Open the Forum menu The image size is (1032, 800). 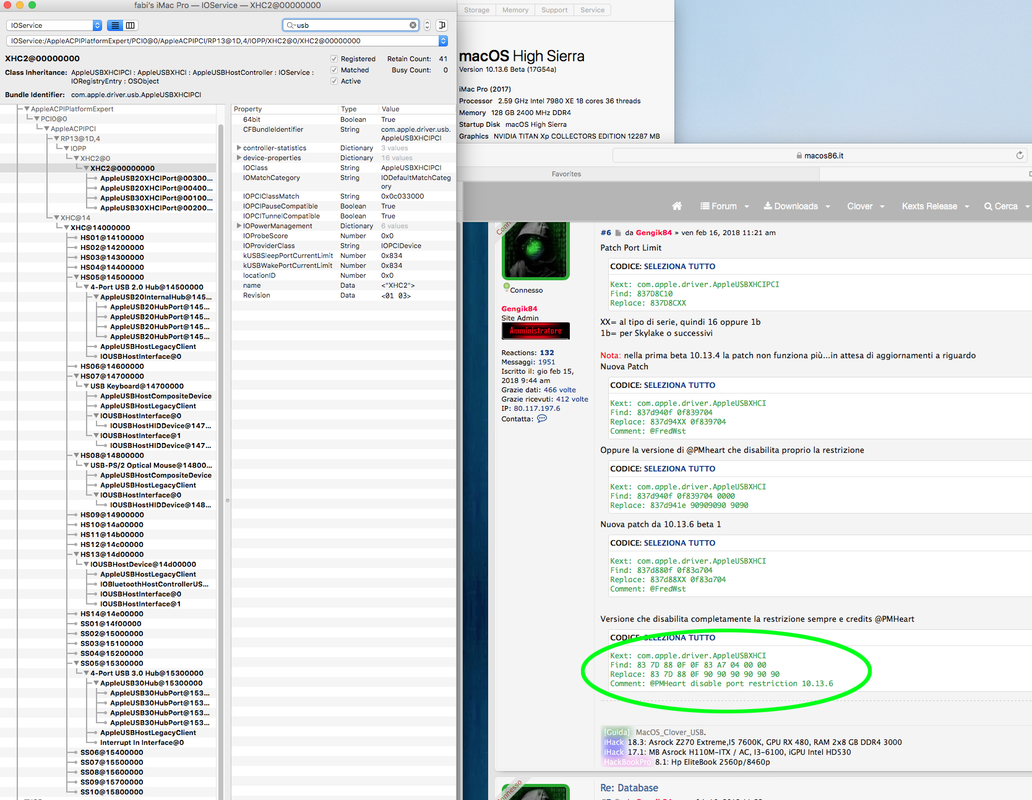[725, 206]
